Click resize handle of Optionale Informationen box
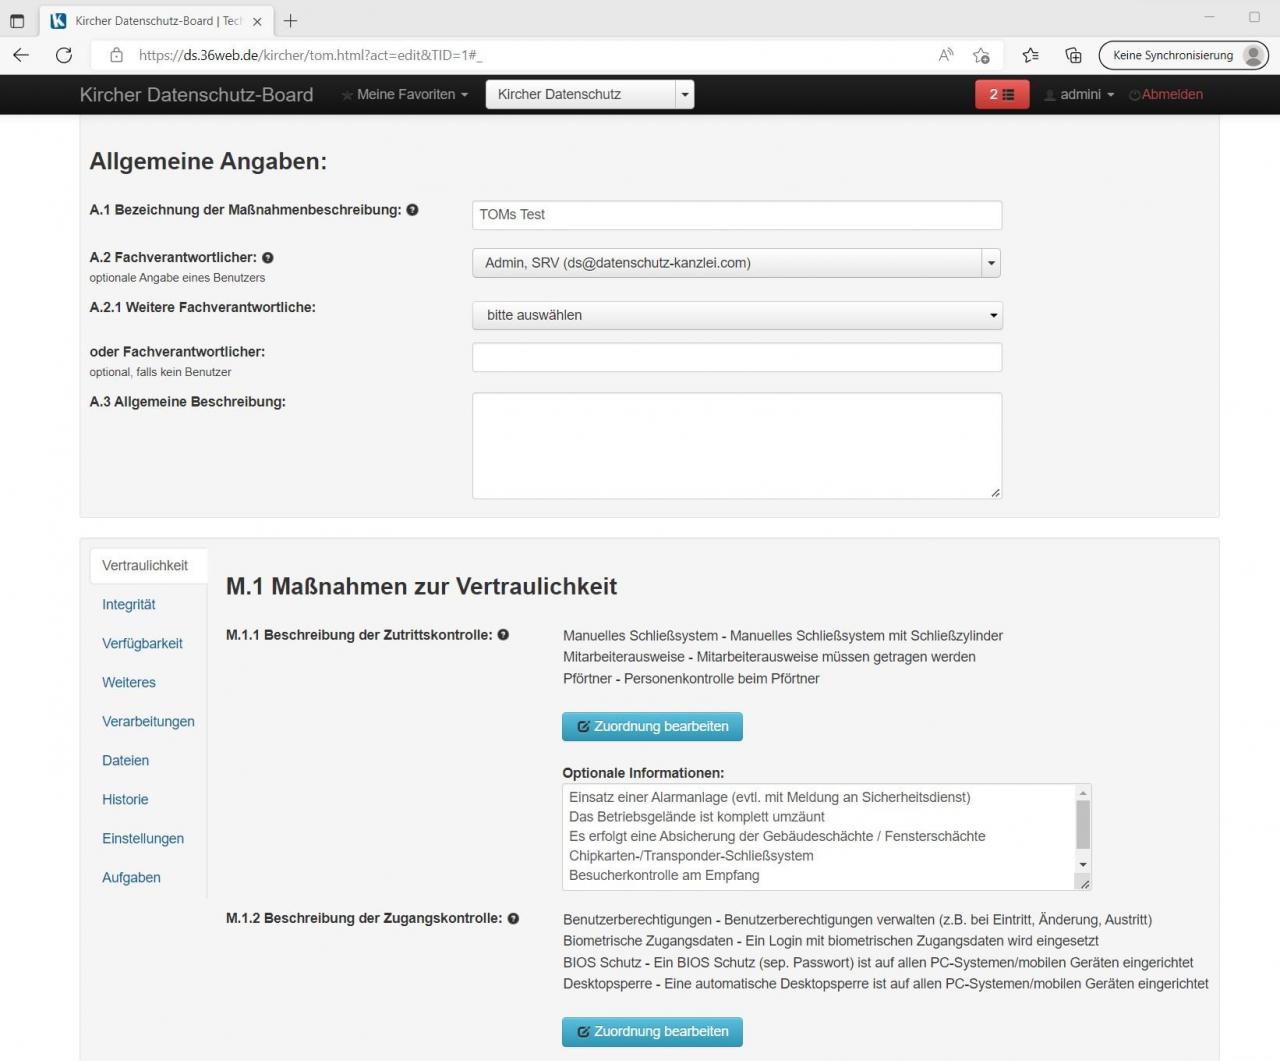 (1085, 884)
